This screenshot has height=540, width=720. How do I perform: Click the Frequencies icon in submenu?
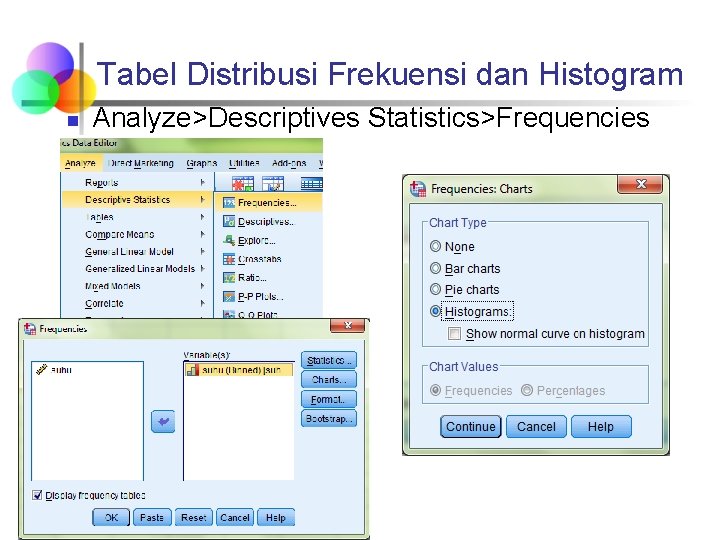(229, 202)
